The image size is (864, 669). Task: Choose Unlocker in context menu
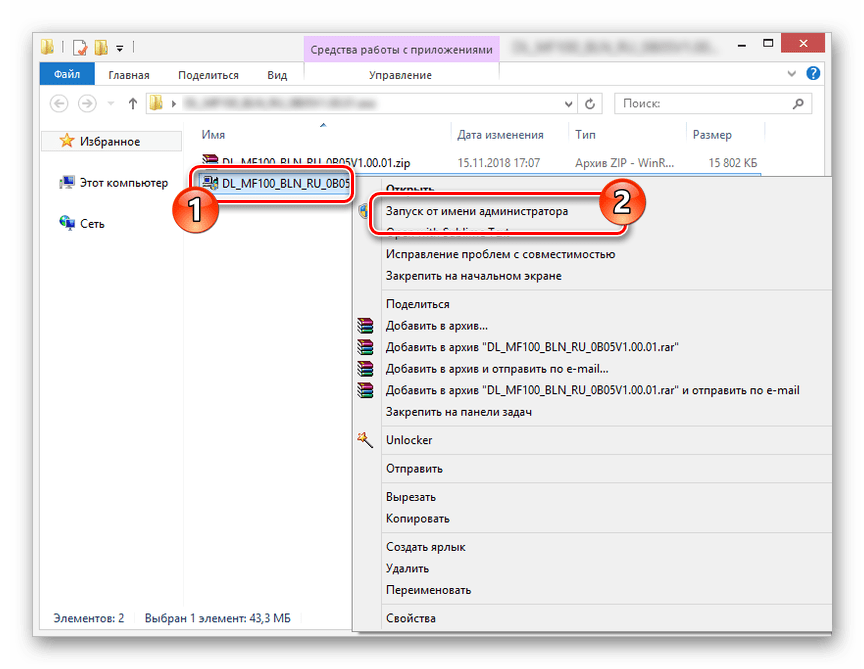coord(409,440)
